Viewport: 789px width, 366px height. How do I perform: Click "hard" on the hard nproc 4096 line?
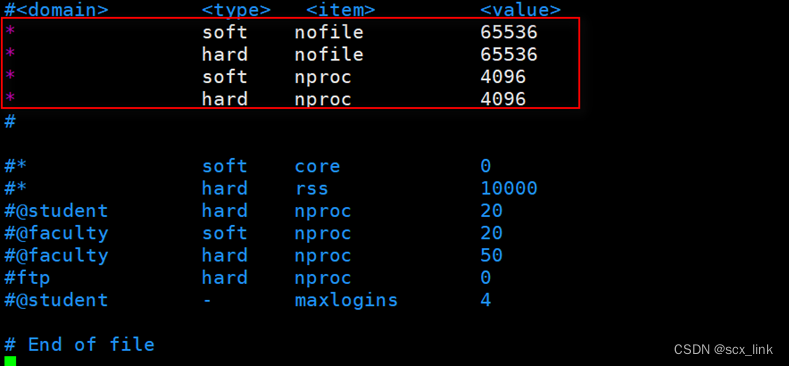click(x=224, y=99)
